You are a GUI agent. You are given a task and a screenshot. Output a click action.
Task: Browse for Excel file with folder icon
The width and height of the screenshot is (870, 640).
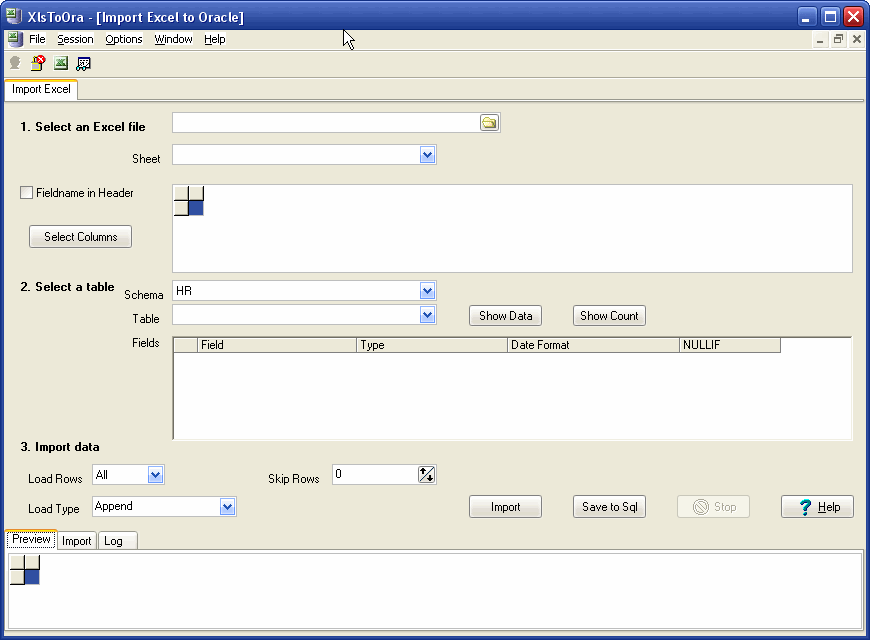click(x=489, y=123)
